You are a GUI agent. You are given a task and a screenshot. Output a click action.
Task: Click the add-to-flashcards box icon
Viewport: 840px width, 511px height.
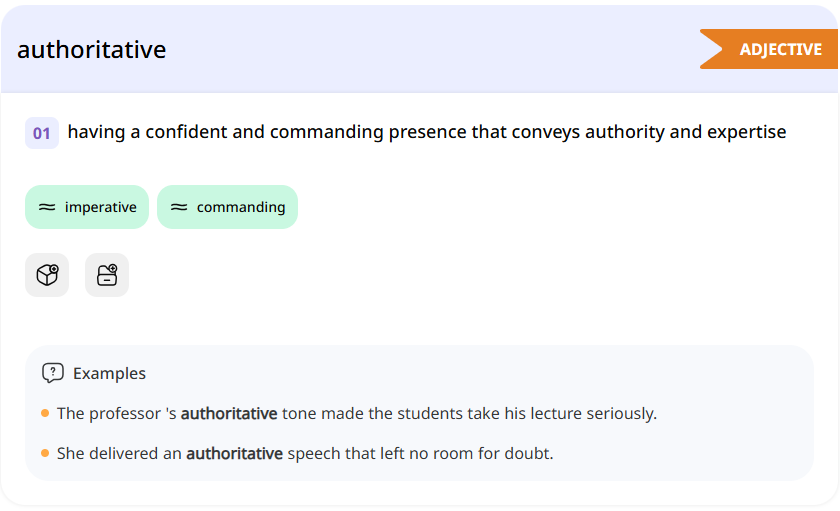[107, 275]
